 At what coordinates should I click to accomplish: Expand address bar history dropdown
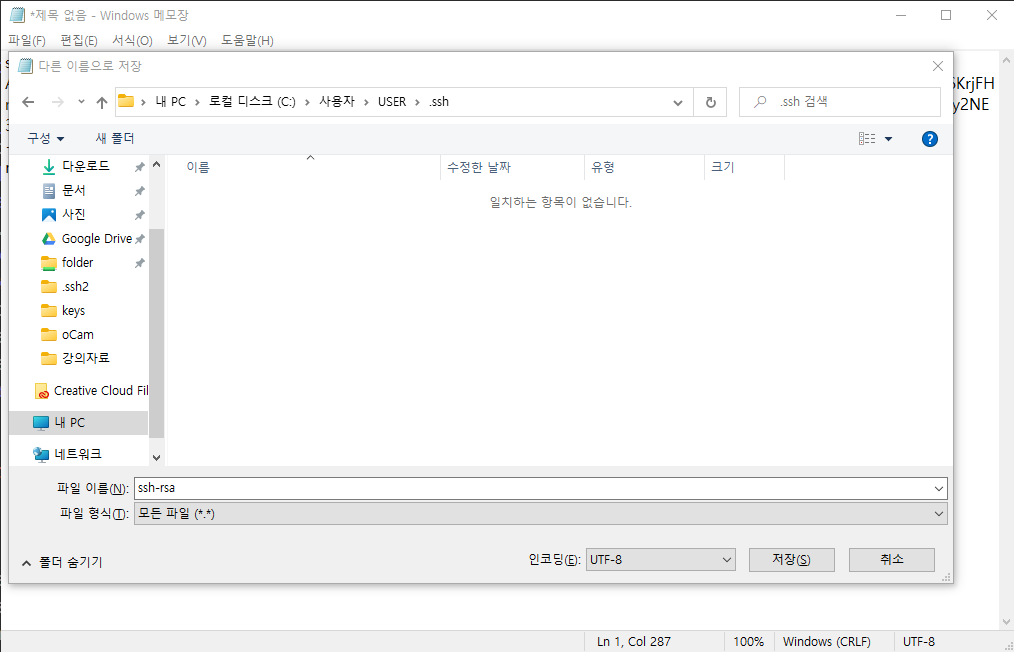pyautogui.click(x=678, y=102)
